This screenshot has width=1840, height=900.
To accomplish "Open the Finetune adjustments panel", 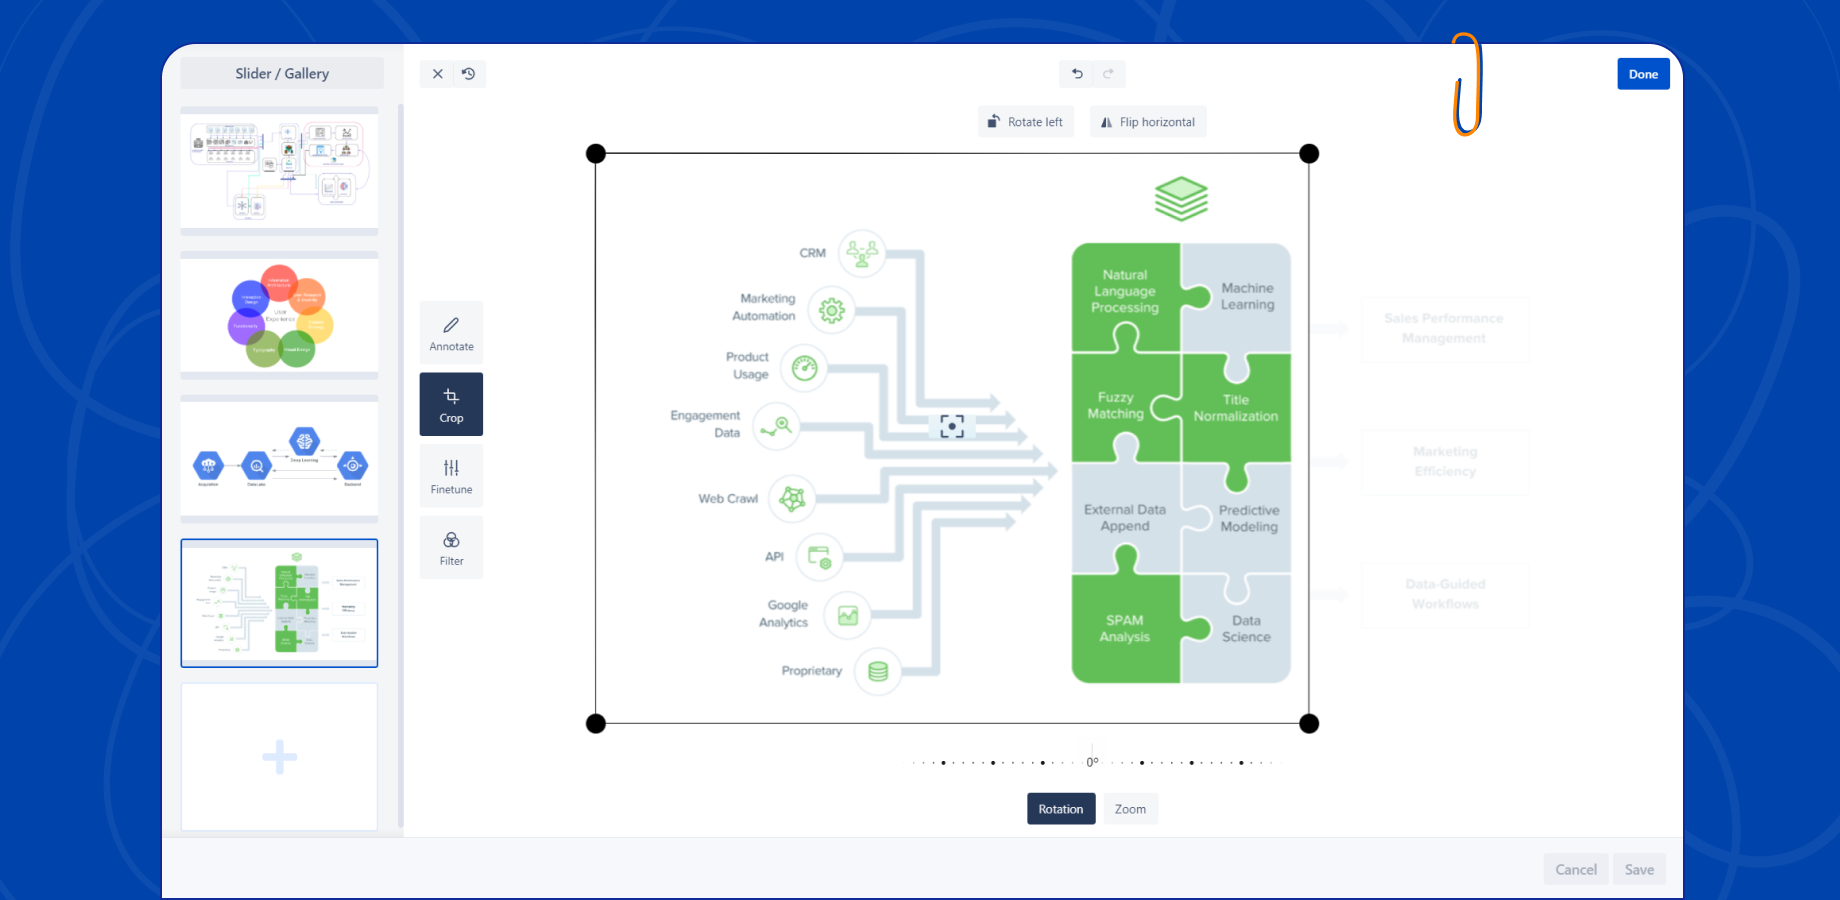I will point(451,475).
